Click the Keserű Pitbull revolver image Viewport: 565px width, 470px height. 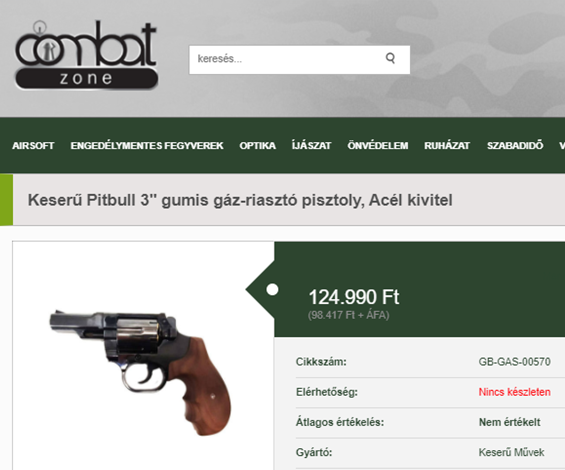(141, 372)
